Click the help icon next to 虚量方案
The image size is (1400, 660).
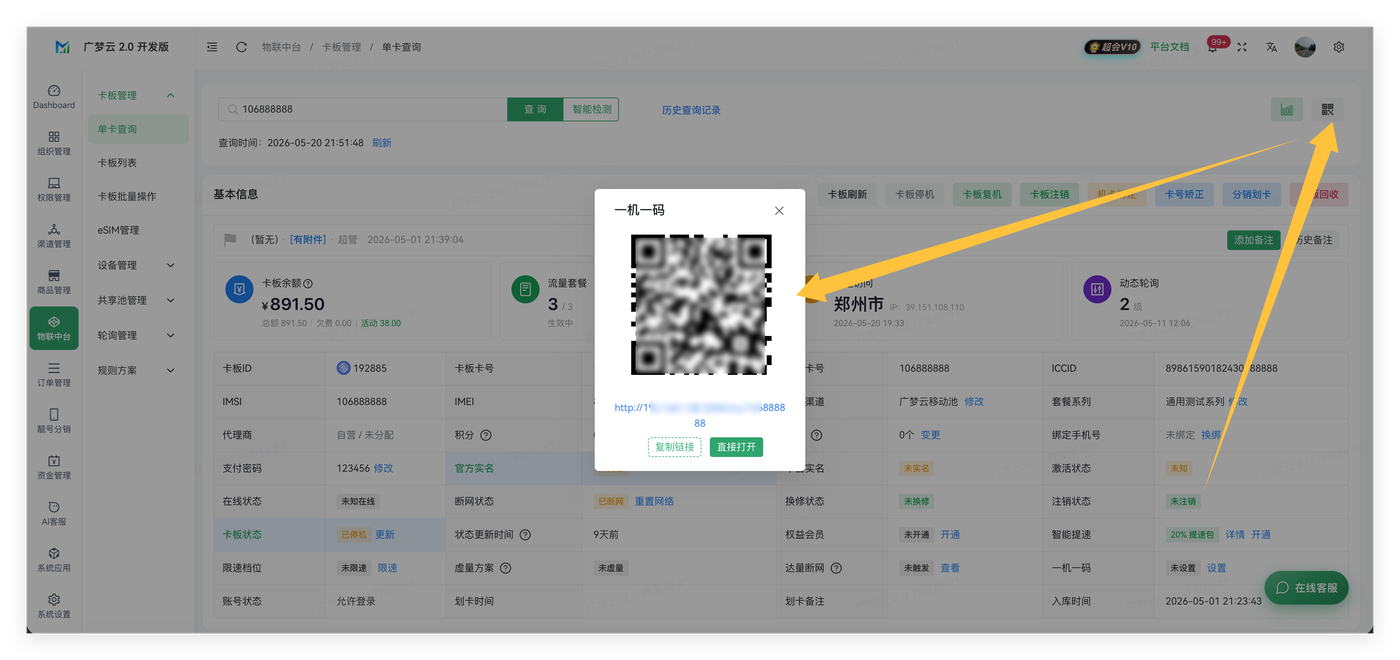tap(505, 568)
